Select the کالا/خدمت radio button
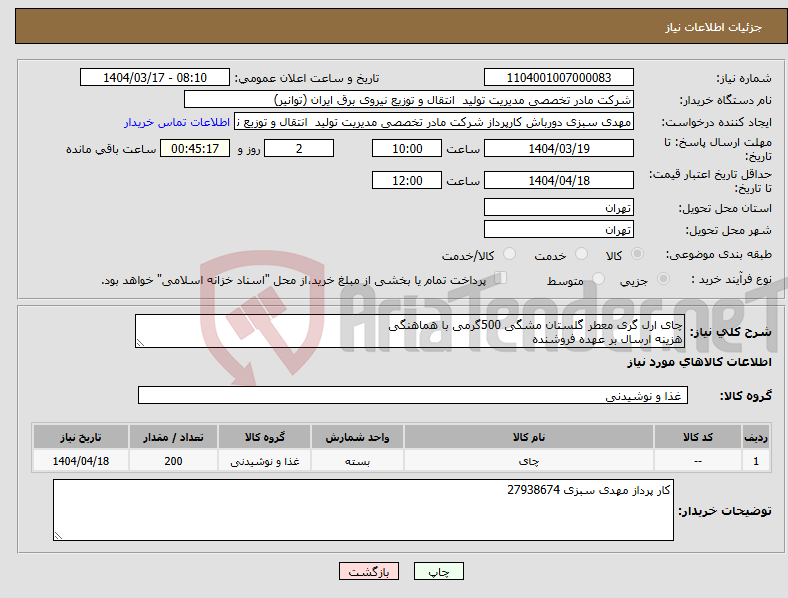This screenshot has width=788, height=598. click(x=510, y=254)
